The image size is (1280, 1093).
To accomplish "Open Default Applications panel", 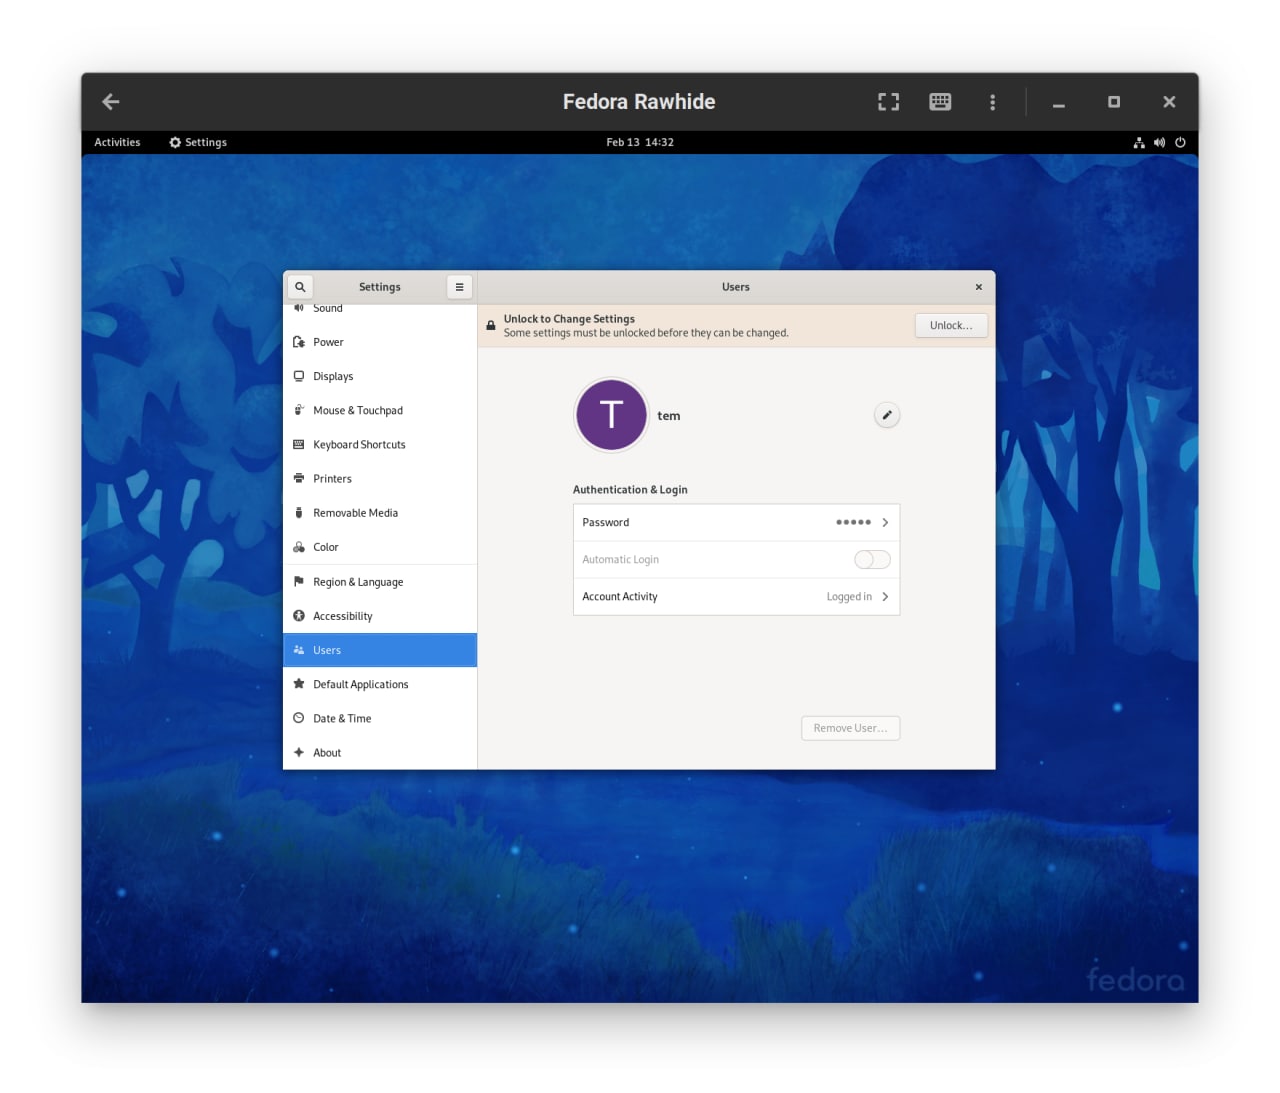I will (380, 684).
